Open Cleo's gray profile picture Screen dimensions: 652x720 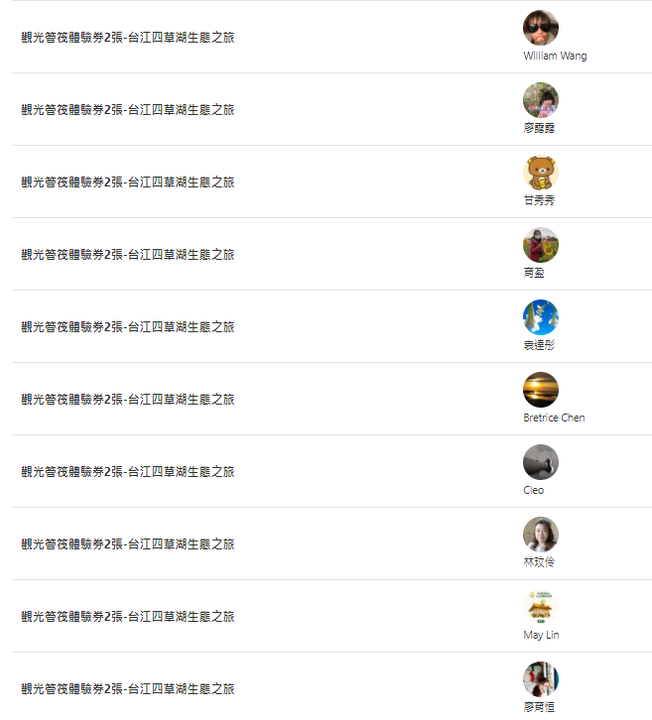[x=540, y=462]
